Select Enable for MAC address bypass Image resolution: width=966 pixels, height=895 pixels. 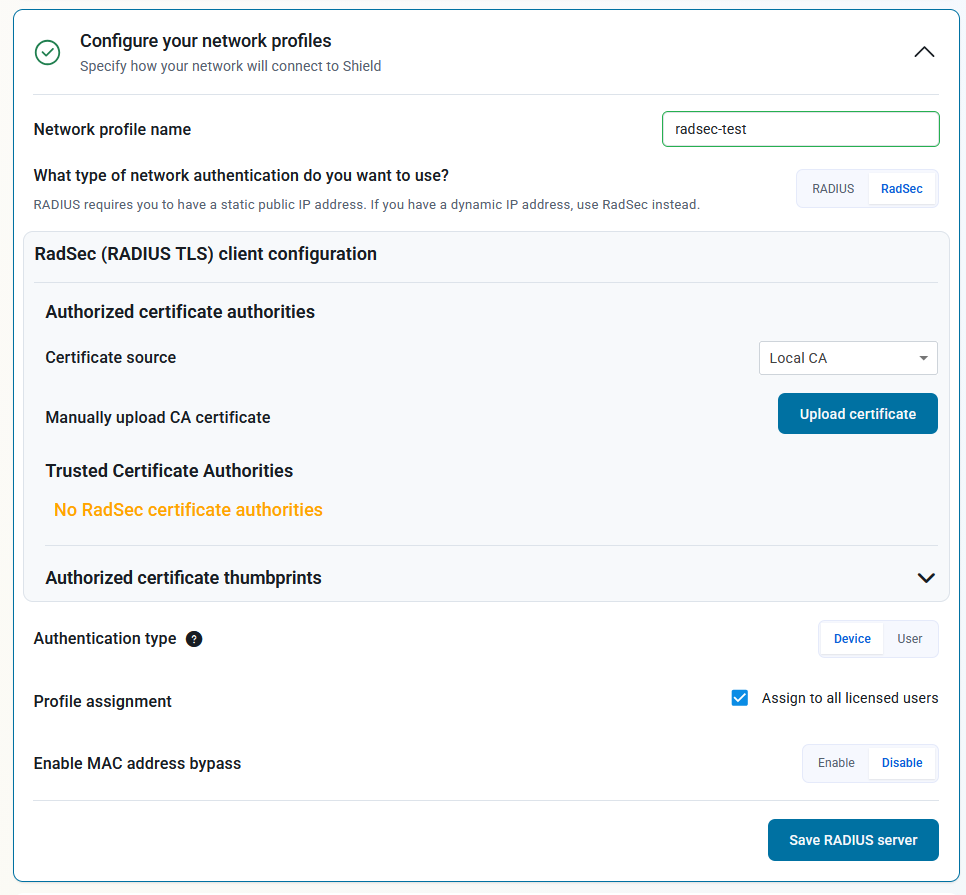(836, 763)
